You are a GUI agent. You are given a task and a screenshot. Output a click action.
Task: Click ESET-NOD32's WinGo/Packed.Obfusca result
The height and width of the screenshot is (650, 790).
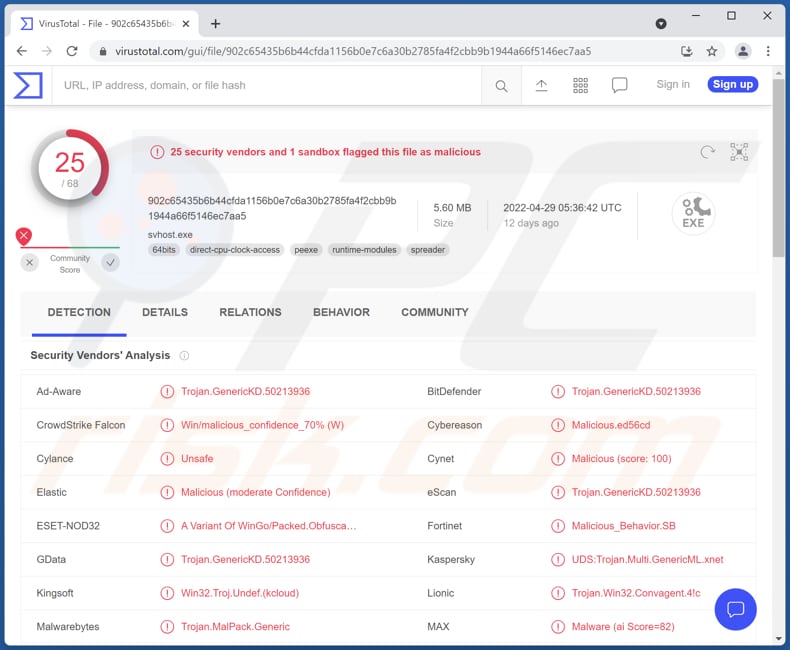coord(269,526)
